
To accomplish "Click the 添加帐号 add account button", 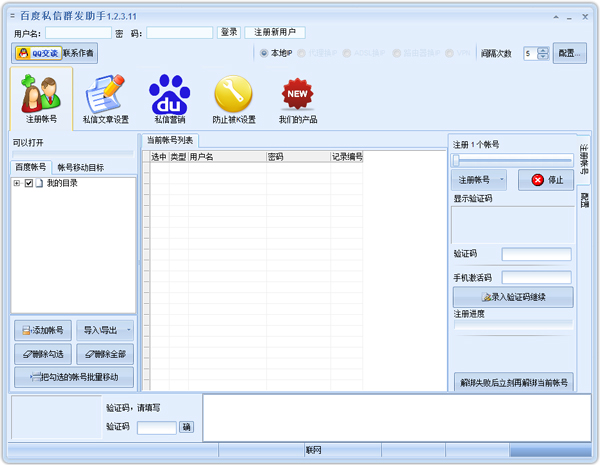I will coord(43,330).
